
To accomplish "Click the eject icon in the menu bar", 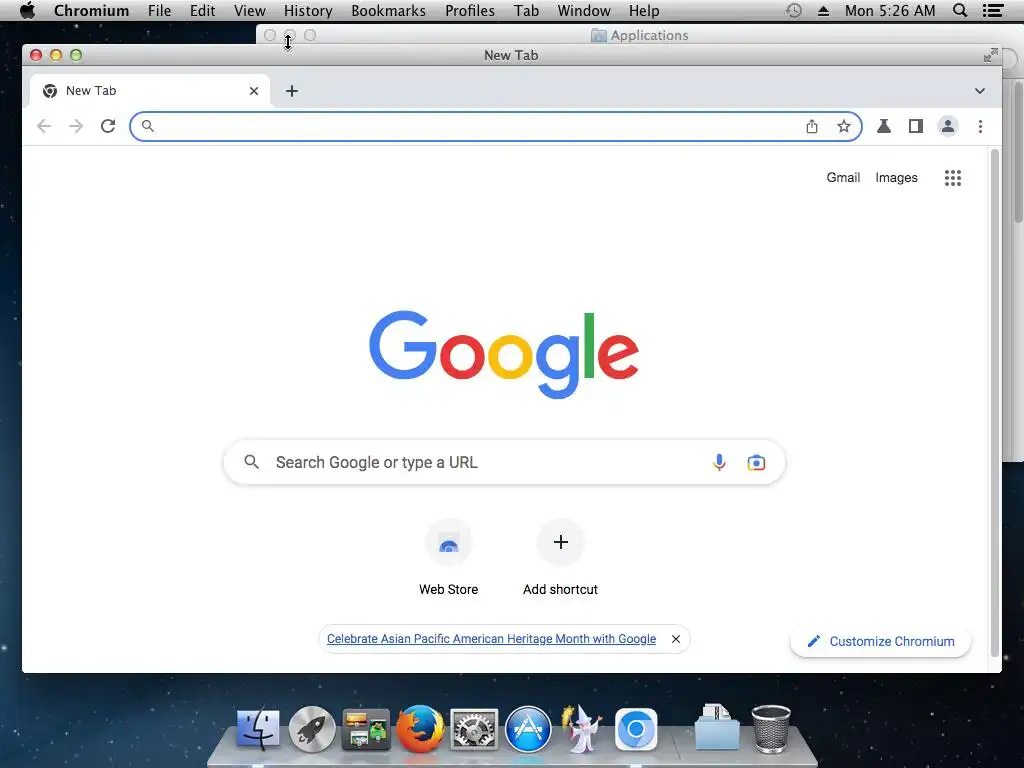I will (824, 10).
